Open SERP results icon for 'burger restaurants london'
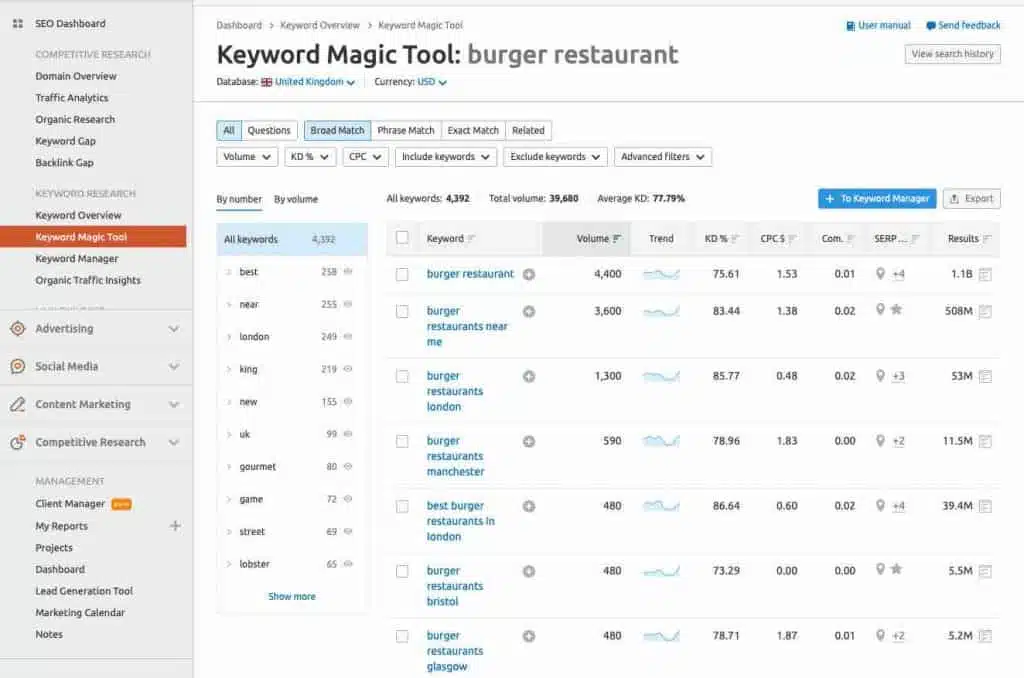The height and width of the screenshot is (678, 1024). (x=985, y=376)
